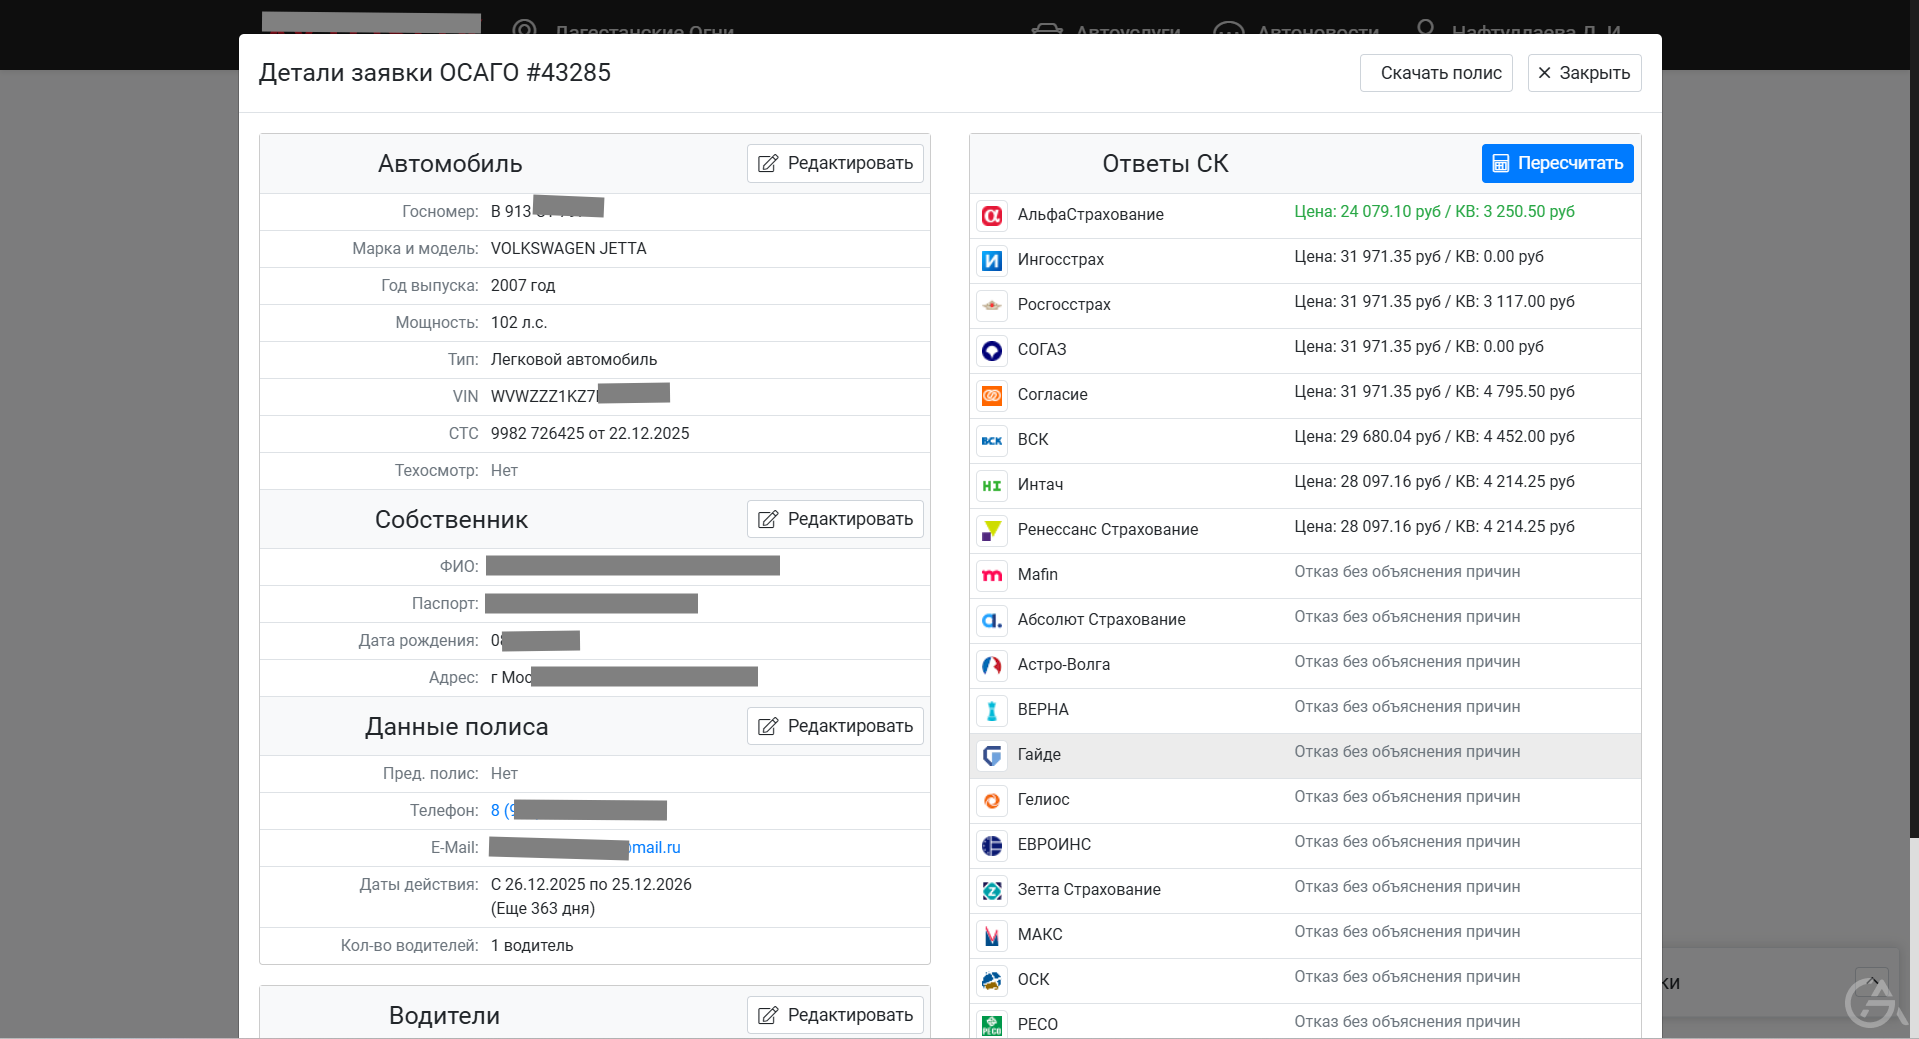Select the СОГАЗ insurer icon
This screenshot has height=1039, width=1919.
[x=991, y=350]
